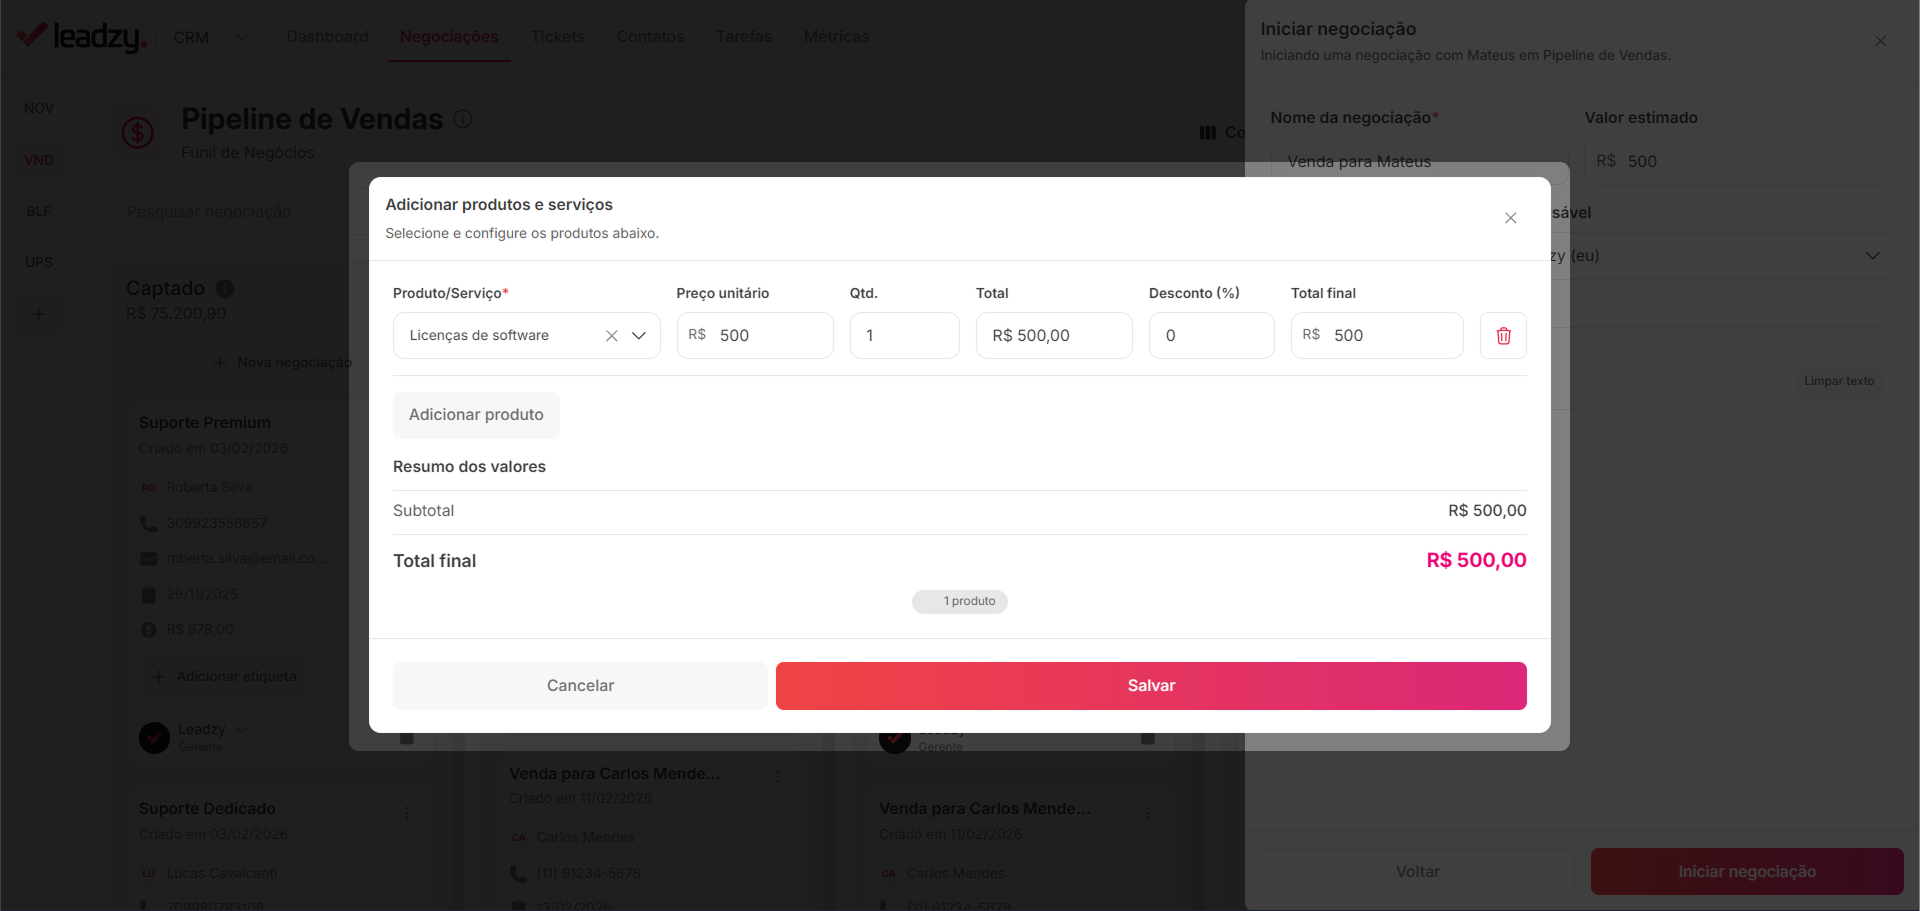Save products with the Salvar button
The height and width of the screenshot is (911, 1920).
click(1151, 686)
